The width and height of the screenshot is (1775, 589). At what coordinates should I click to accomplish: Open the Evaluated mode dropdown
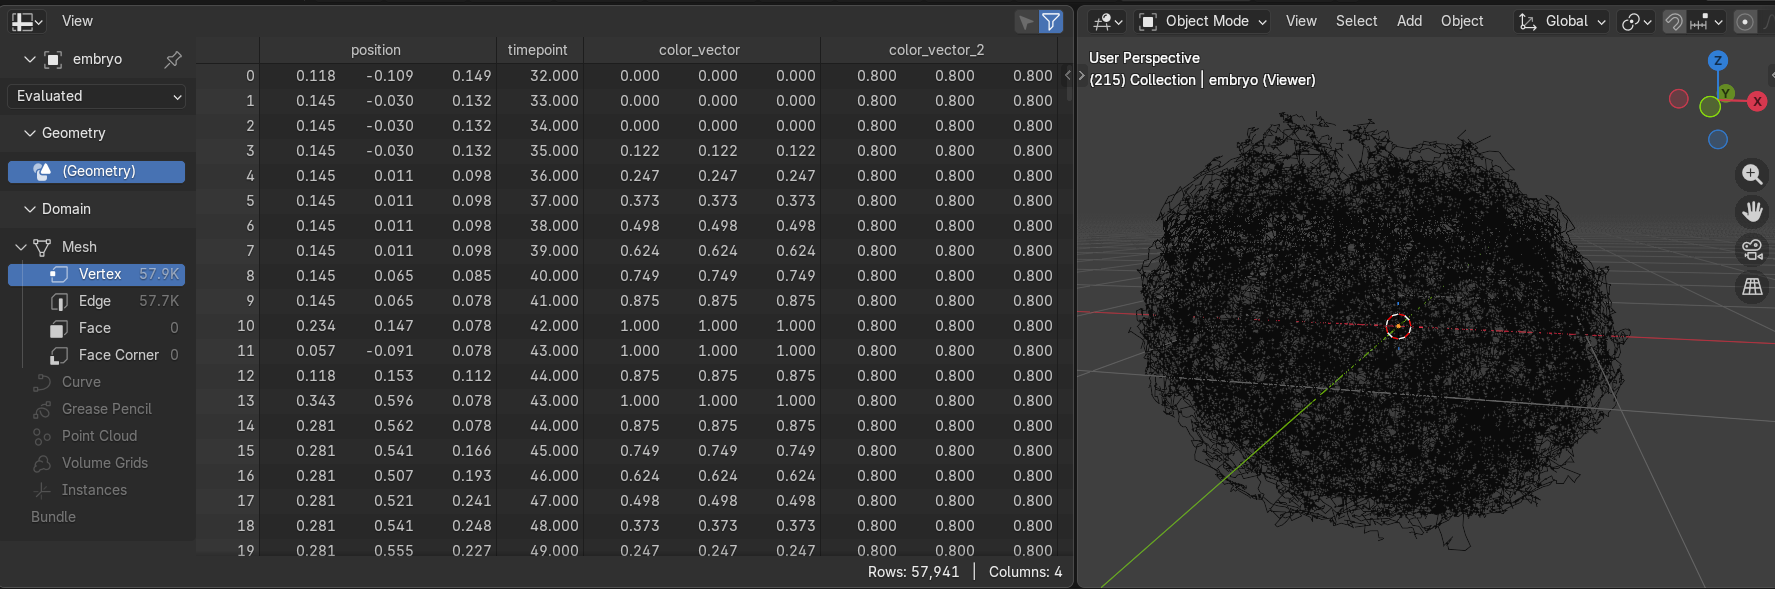pos(97,96)
